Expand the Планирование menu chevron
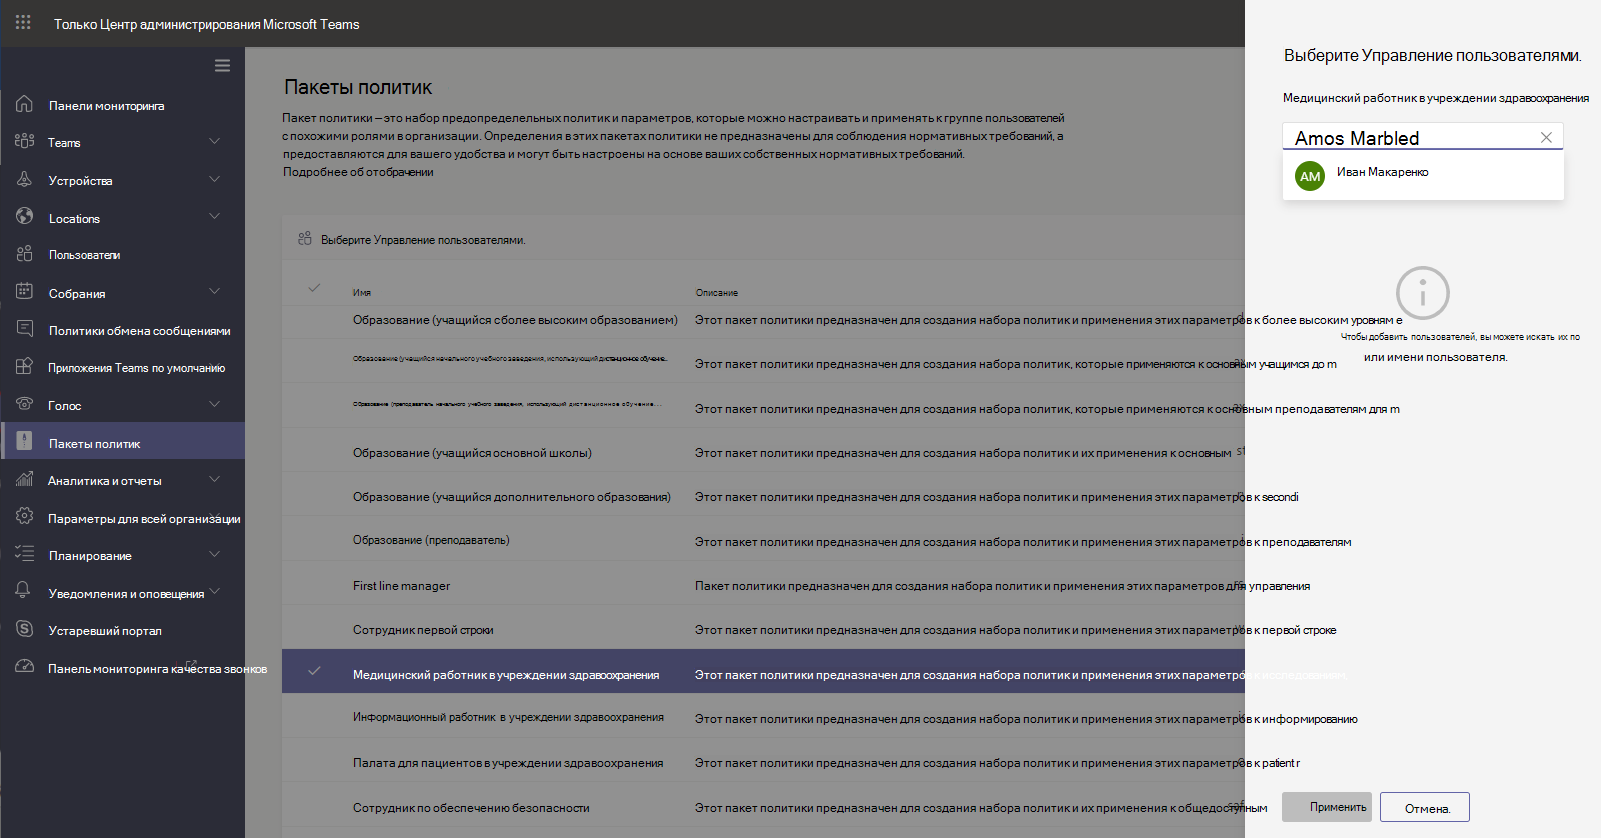 tap(214, 554)
